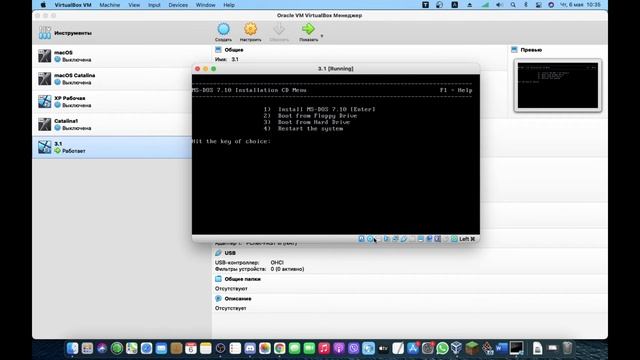Viewport: 640px width, 360px height.
Task: Open Launchpad from the Dock
Action: click(87, 348)
